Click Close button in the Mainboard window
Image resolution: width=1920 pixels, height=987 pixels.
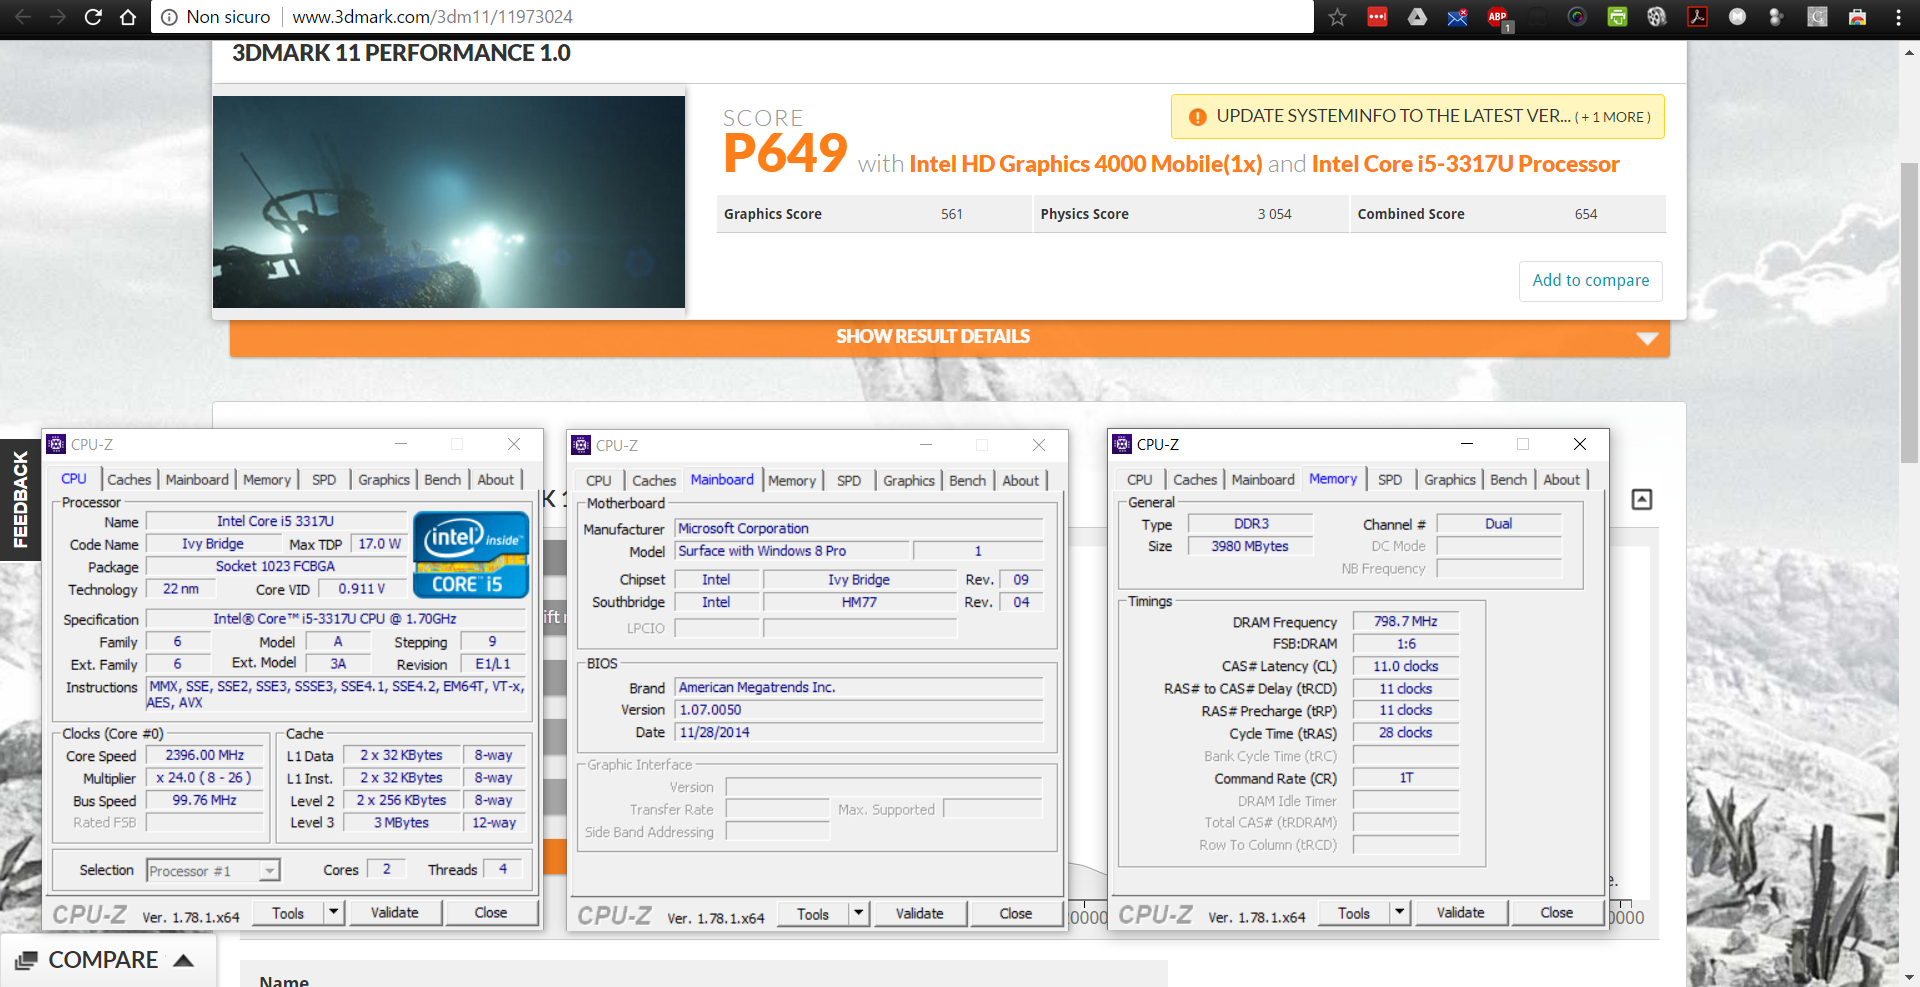1016,913
